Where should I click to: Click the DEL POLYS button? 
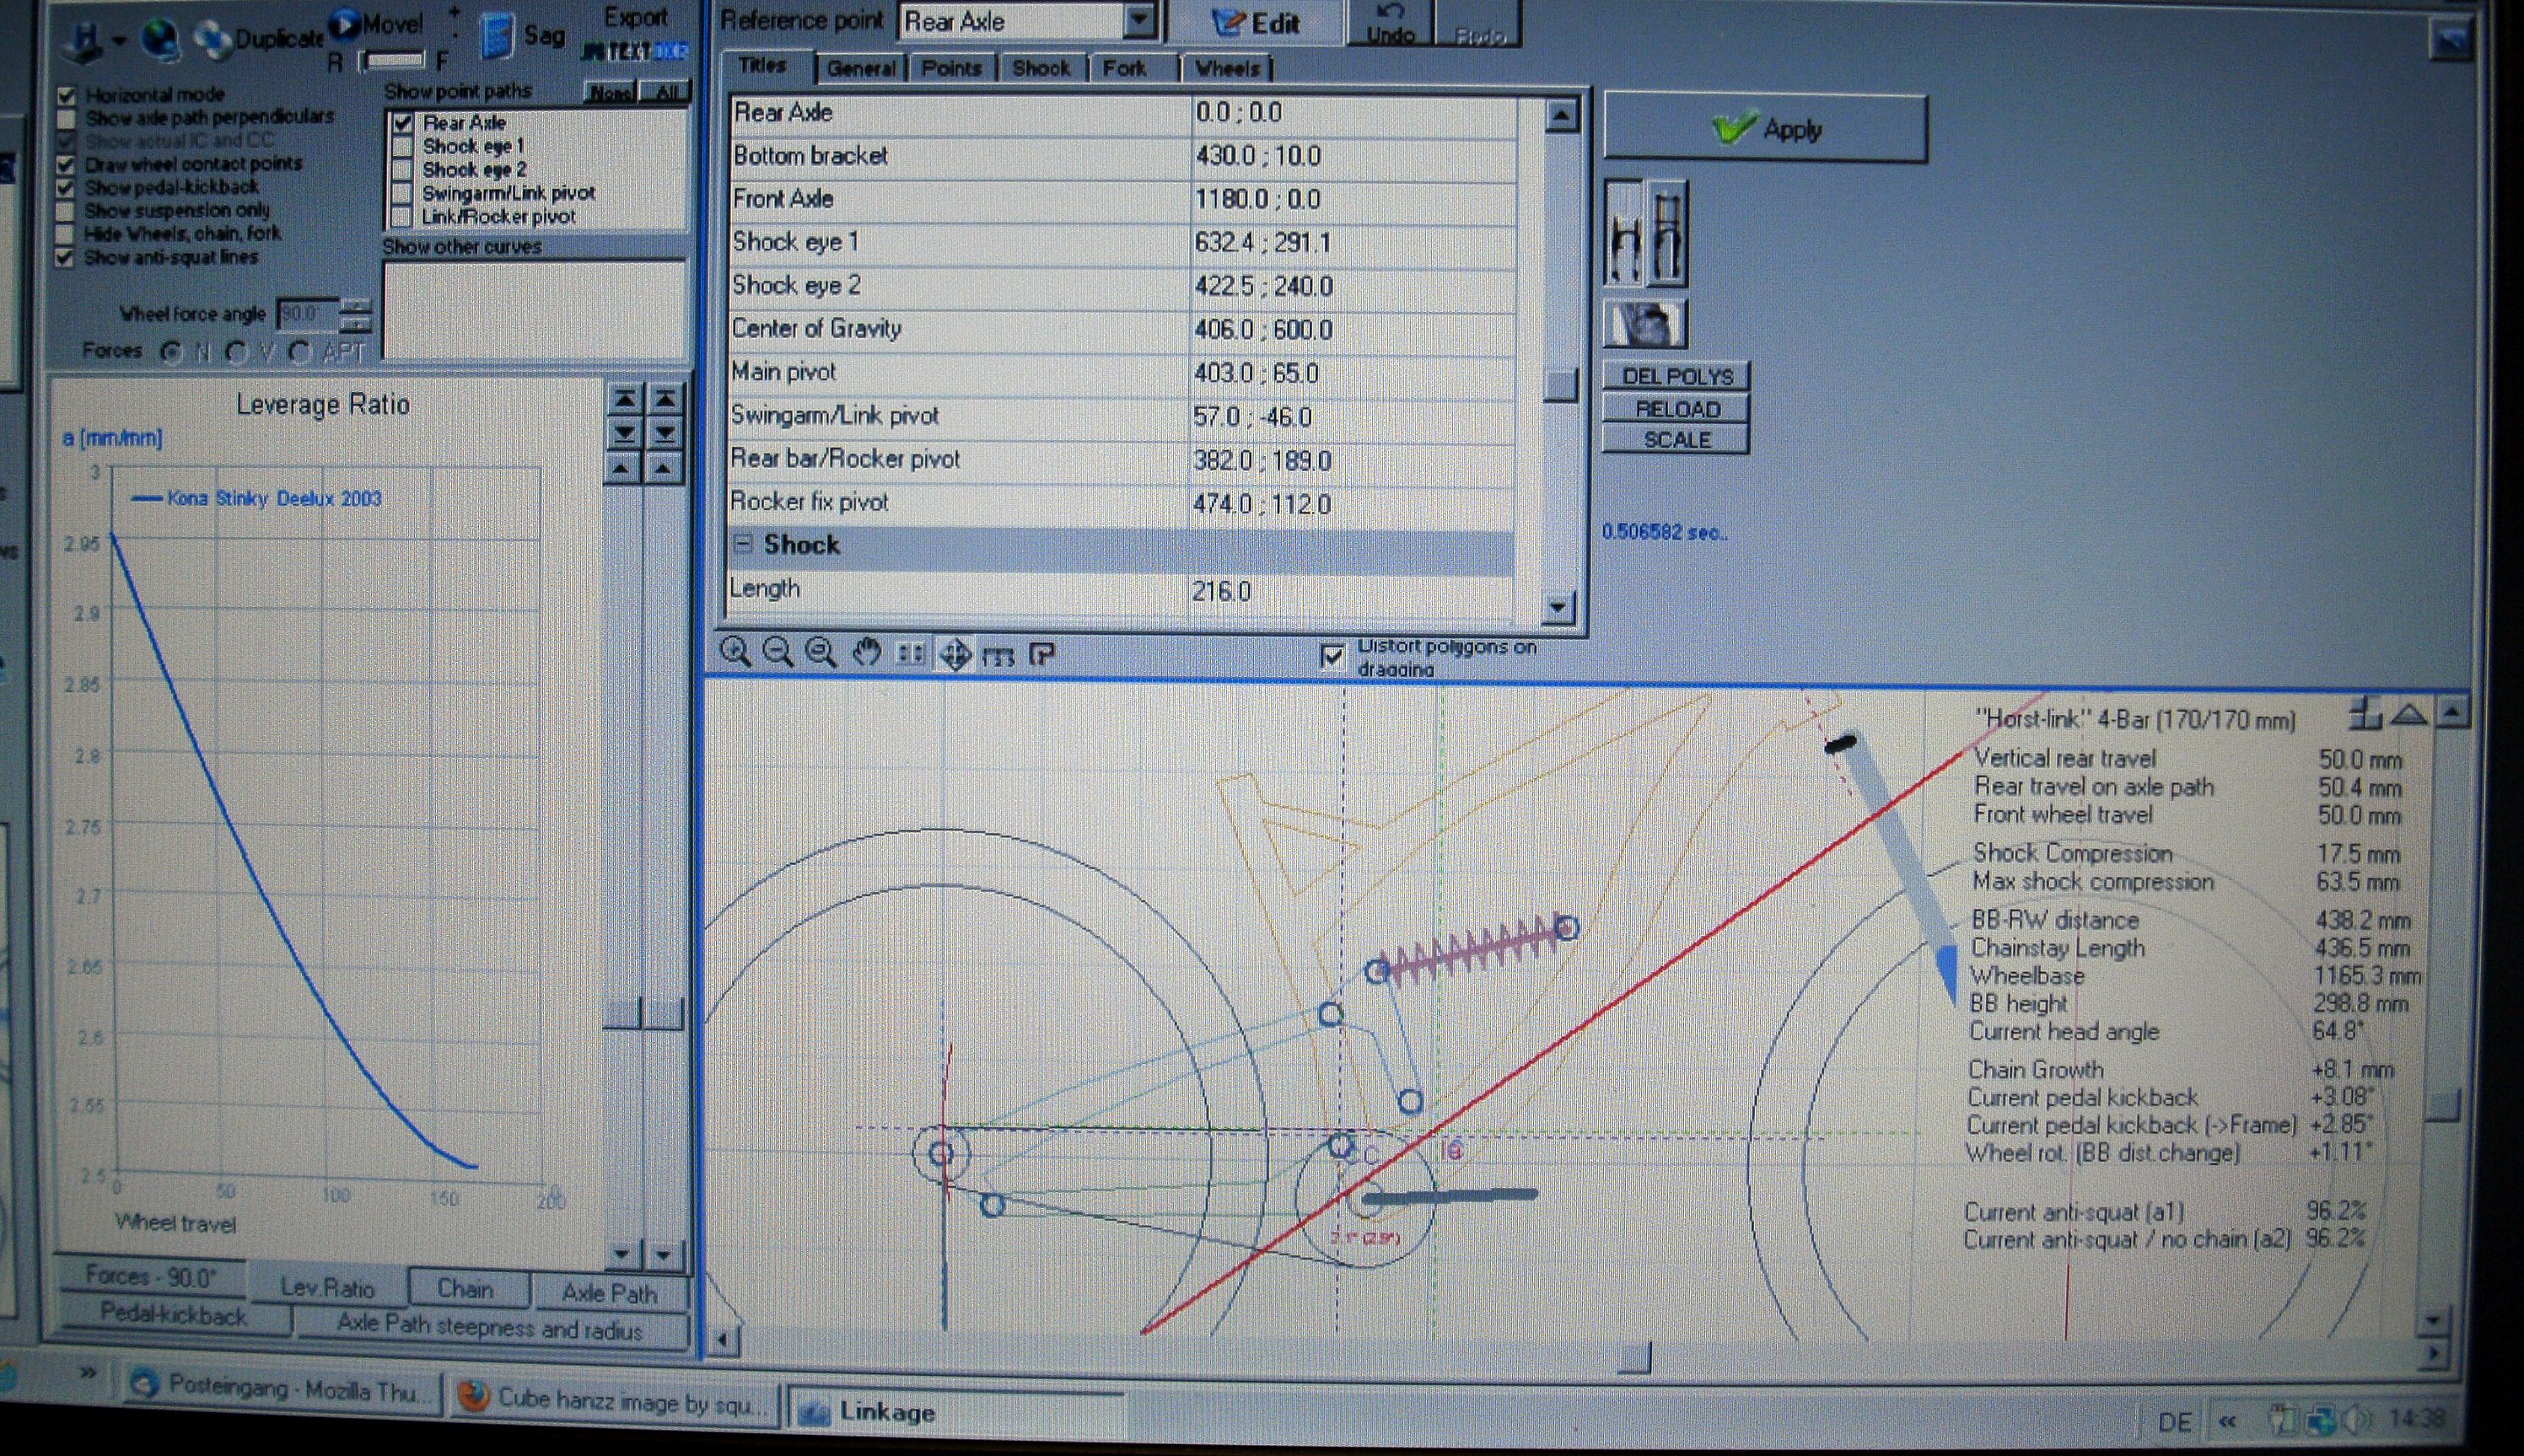[x=1676, y=376]
